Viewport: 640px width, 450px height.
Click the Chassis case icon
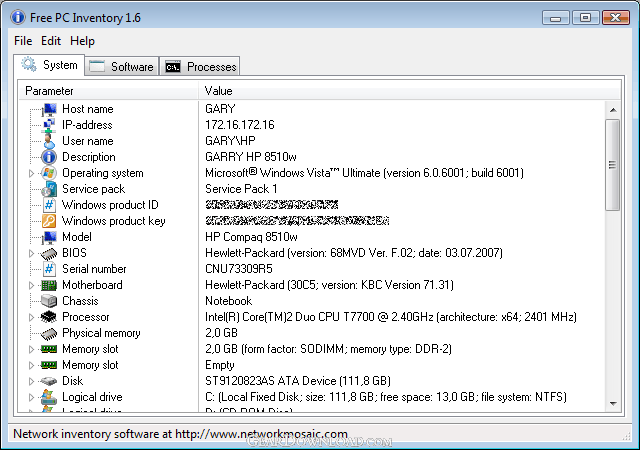pos(49,301)
